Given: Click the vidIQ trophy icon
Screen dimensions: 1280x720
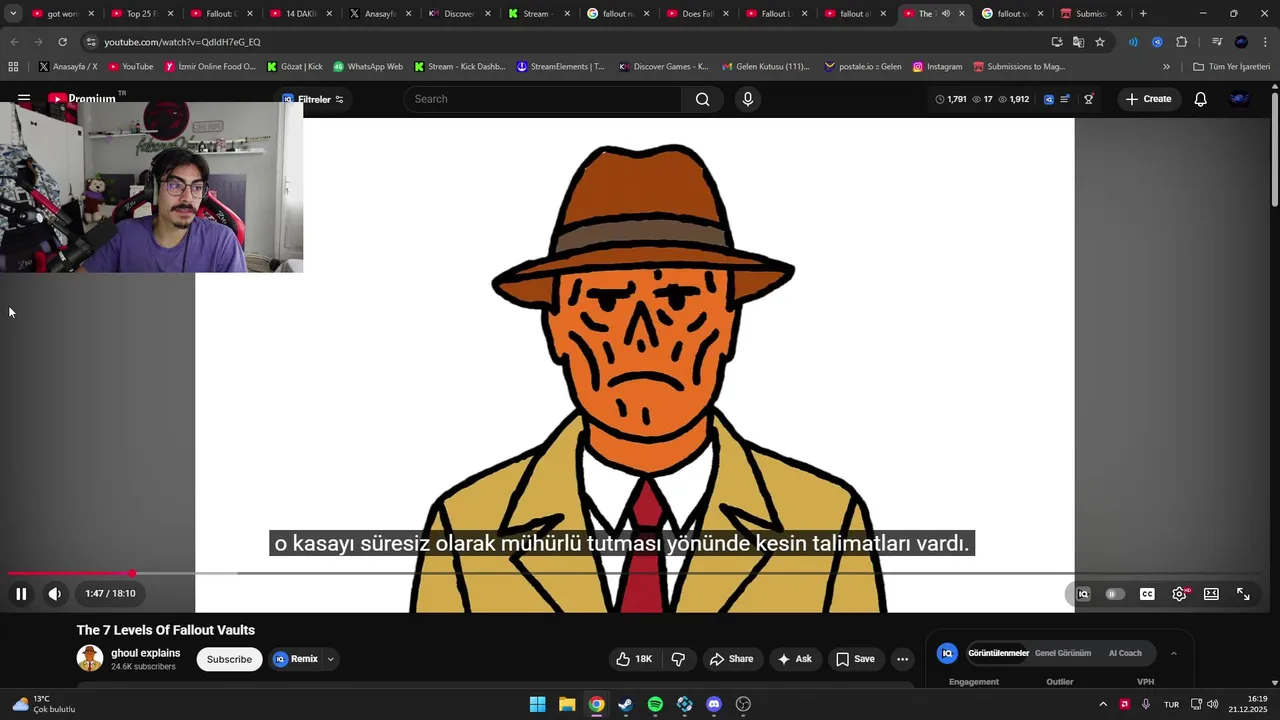Looking at the screenshot, I should click(1089, 99).
